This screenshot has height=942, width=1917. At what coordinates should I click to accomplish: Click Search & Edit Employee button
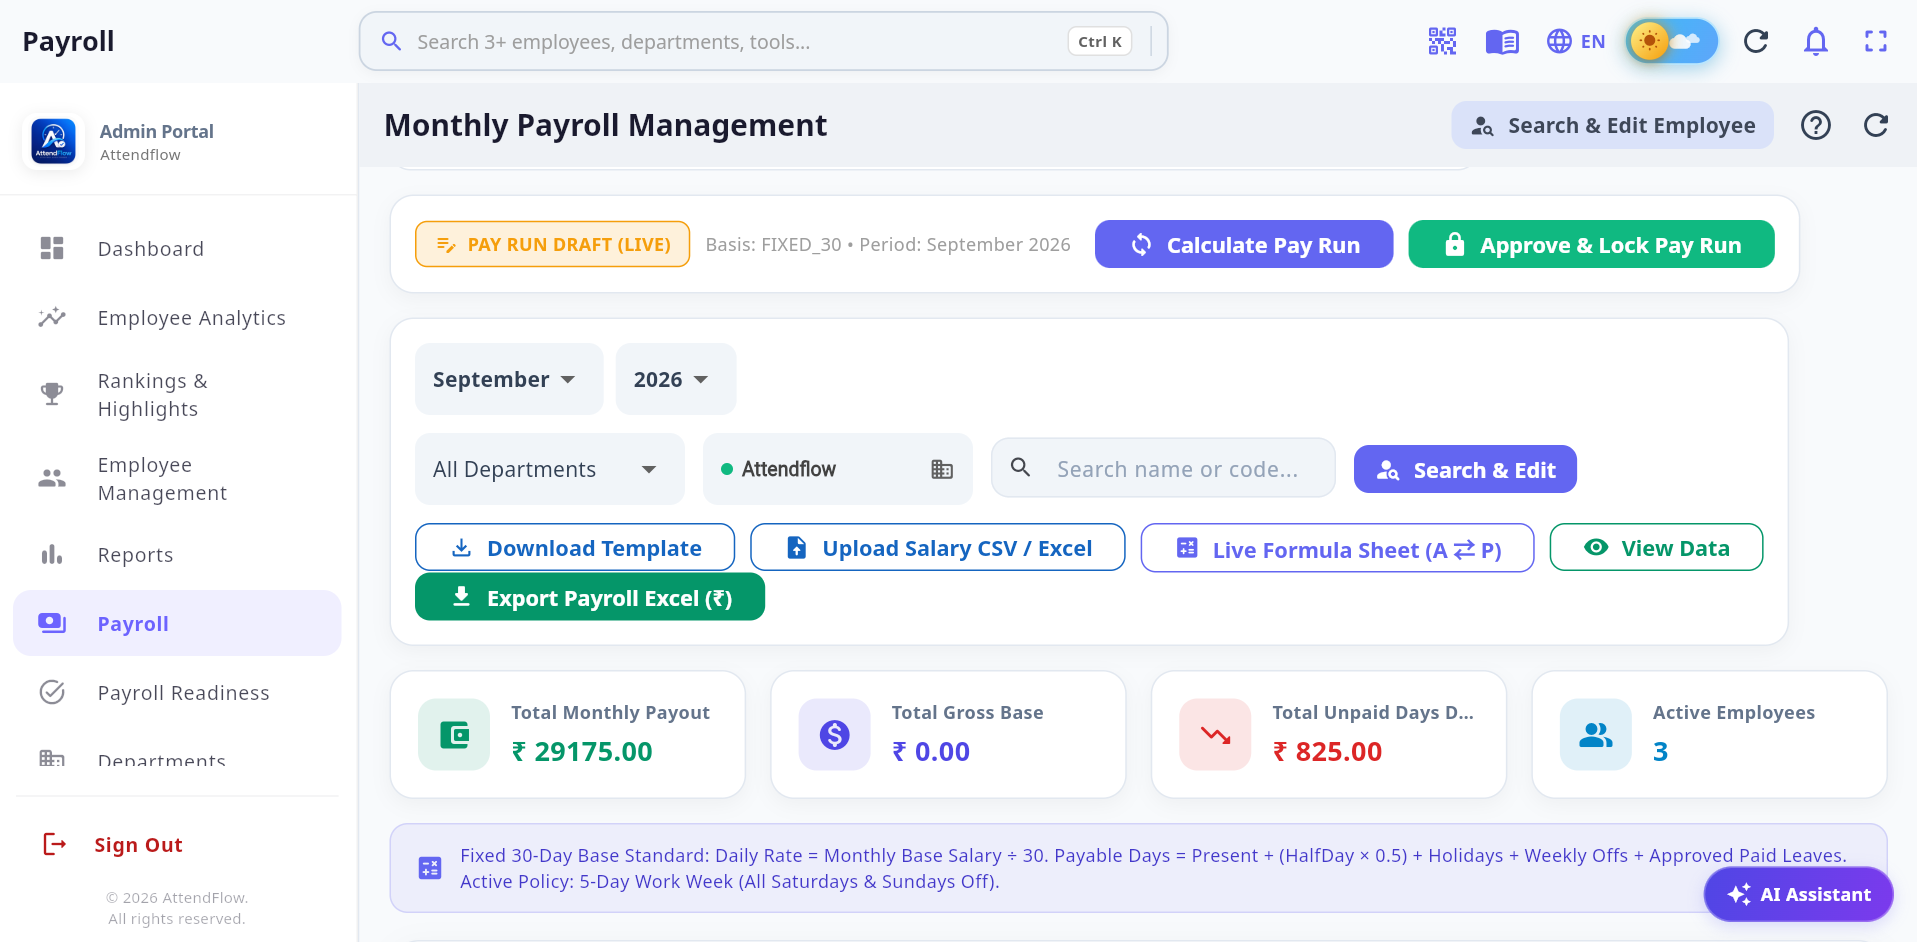[x=1612, y=125]
